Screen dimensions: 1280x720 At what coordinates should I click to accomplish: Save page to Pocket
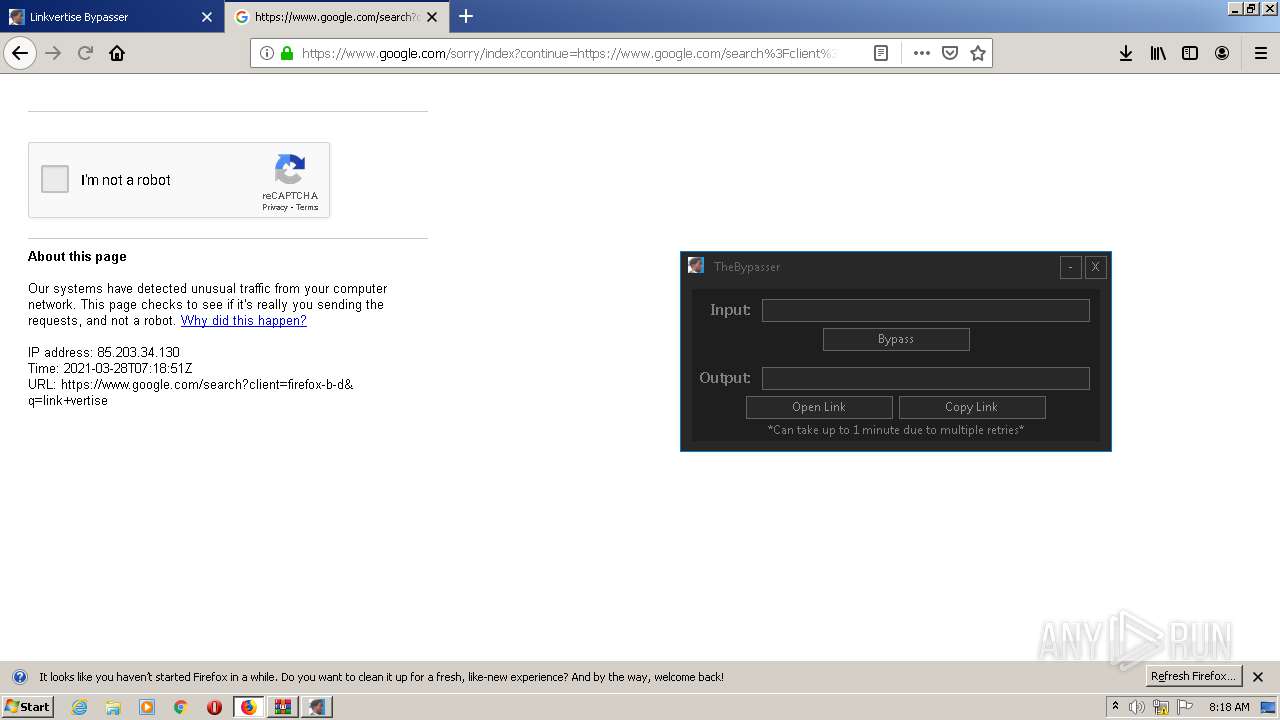pos(950,53)
